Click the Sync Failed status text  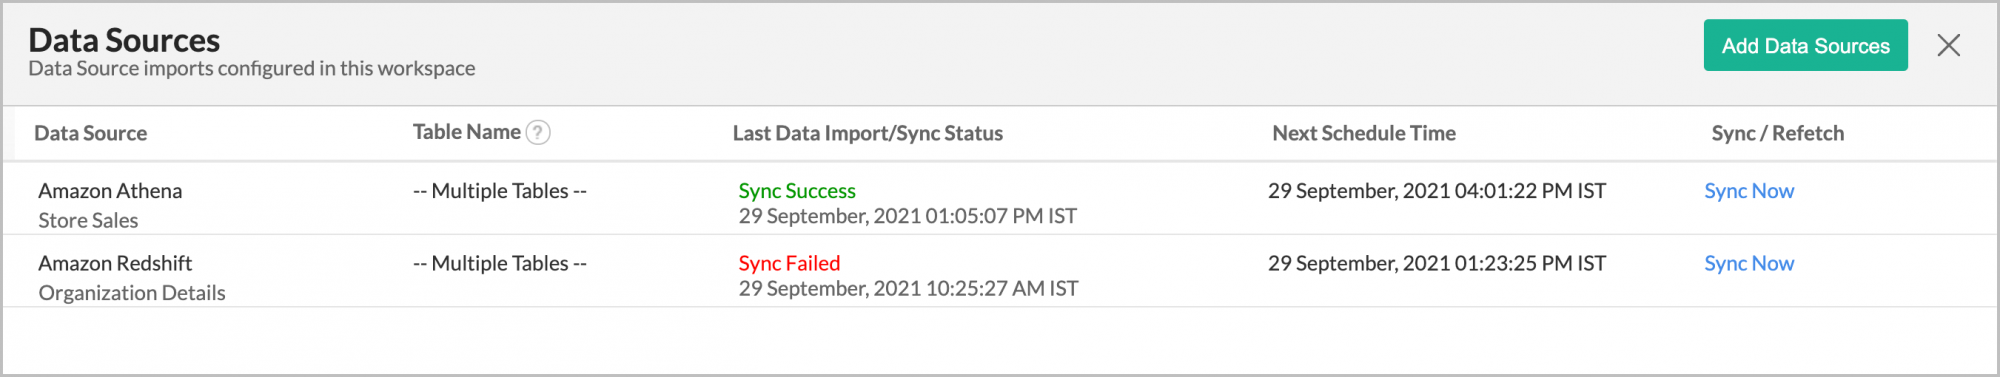point(789,263)
